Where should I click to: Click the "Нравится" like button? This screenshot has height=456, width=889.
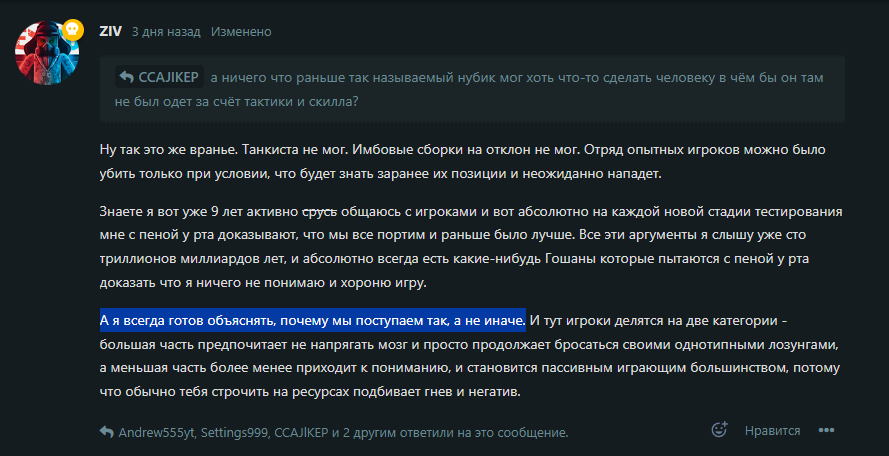[772, 431]
